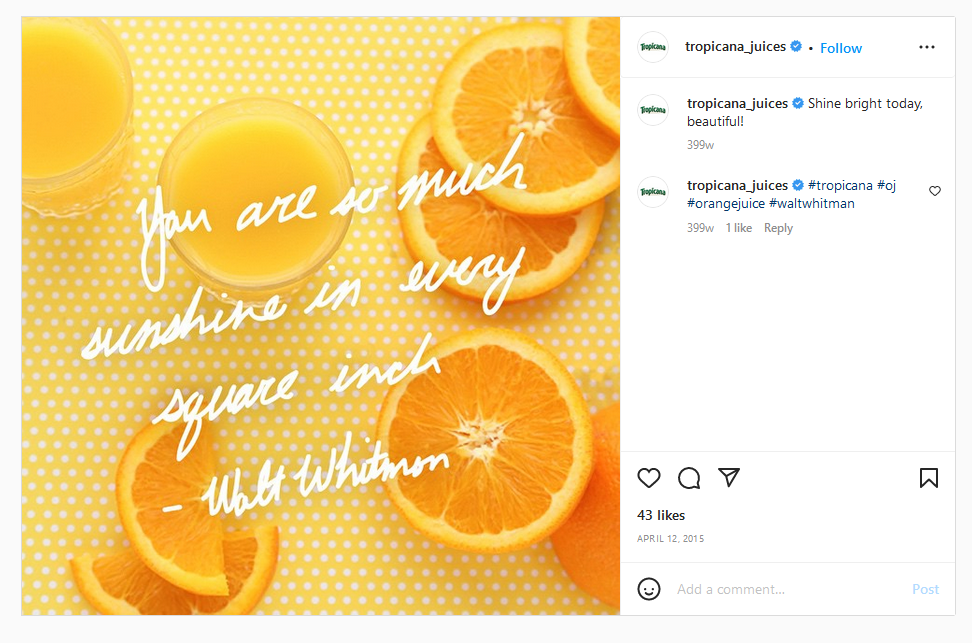This screenshot has width=972, height=643.
Task: Click the Tropicana avatar beside the caption
Action: (x=653, y=110)
